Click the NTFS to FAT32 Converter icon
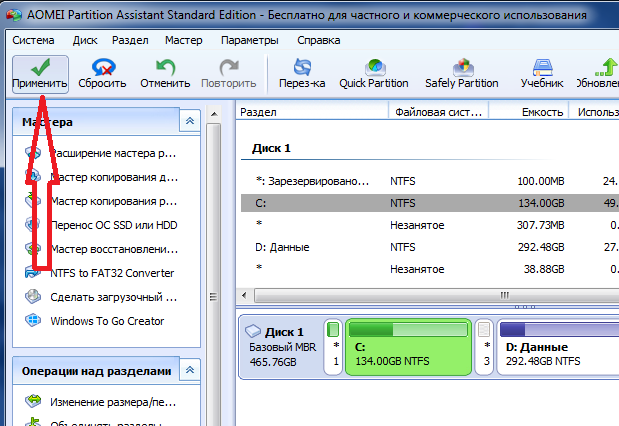Viewport: 619px width, 426px height. pos(32,273)
